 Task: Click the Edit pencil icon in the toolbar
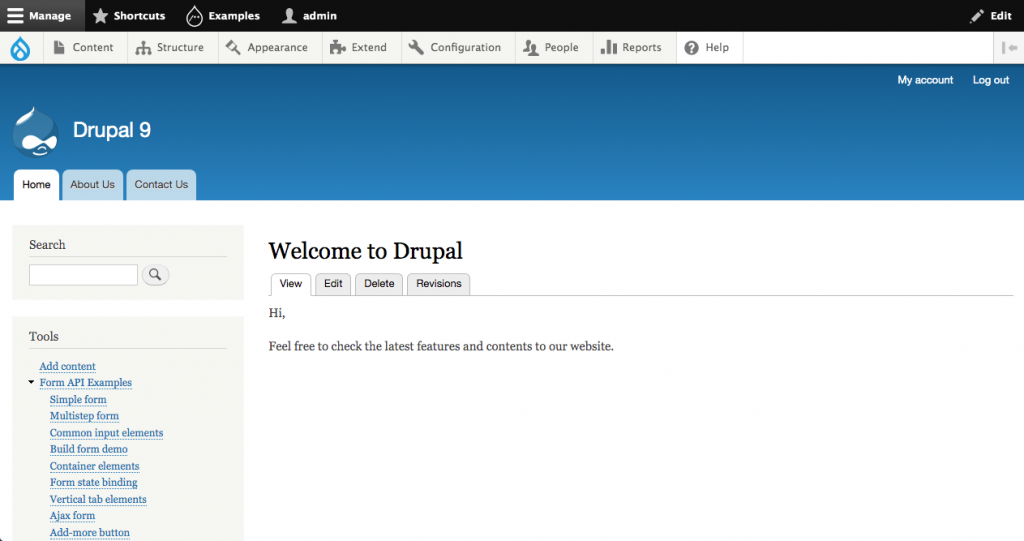[977, 16]
